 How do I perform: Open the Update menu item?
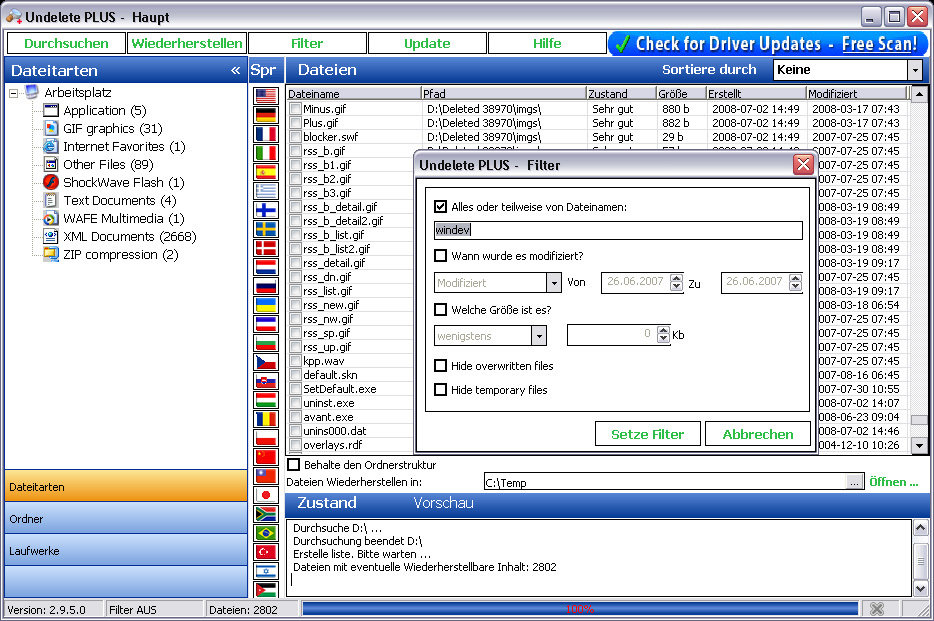coord(427,43)
